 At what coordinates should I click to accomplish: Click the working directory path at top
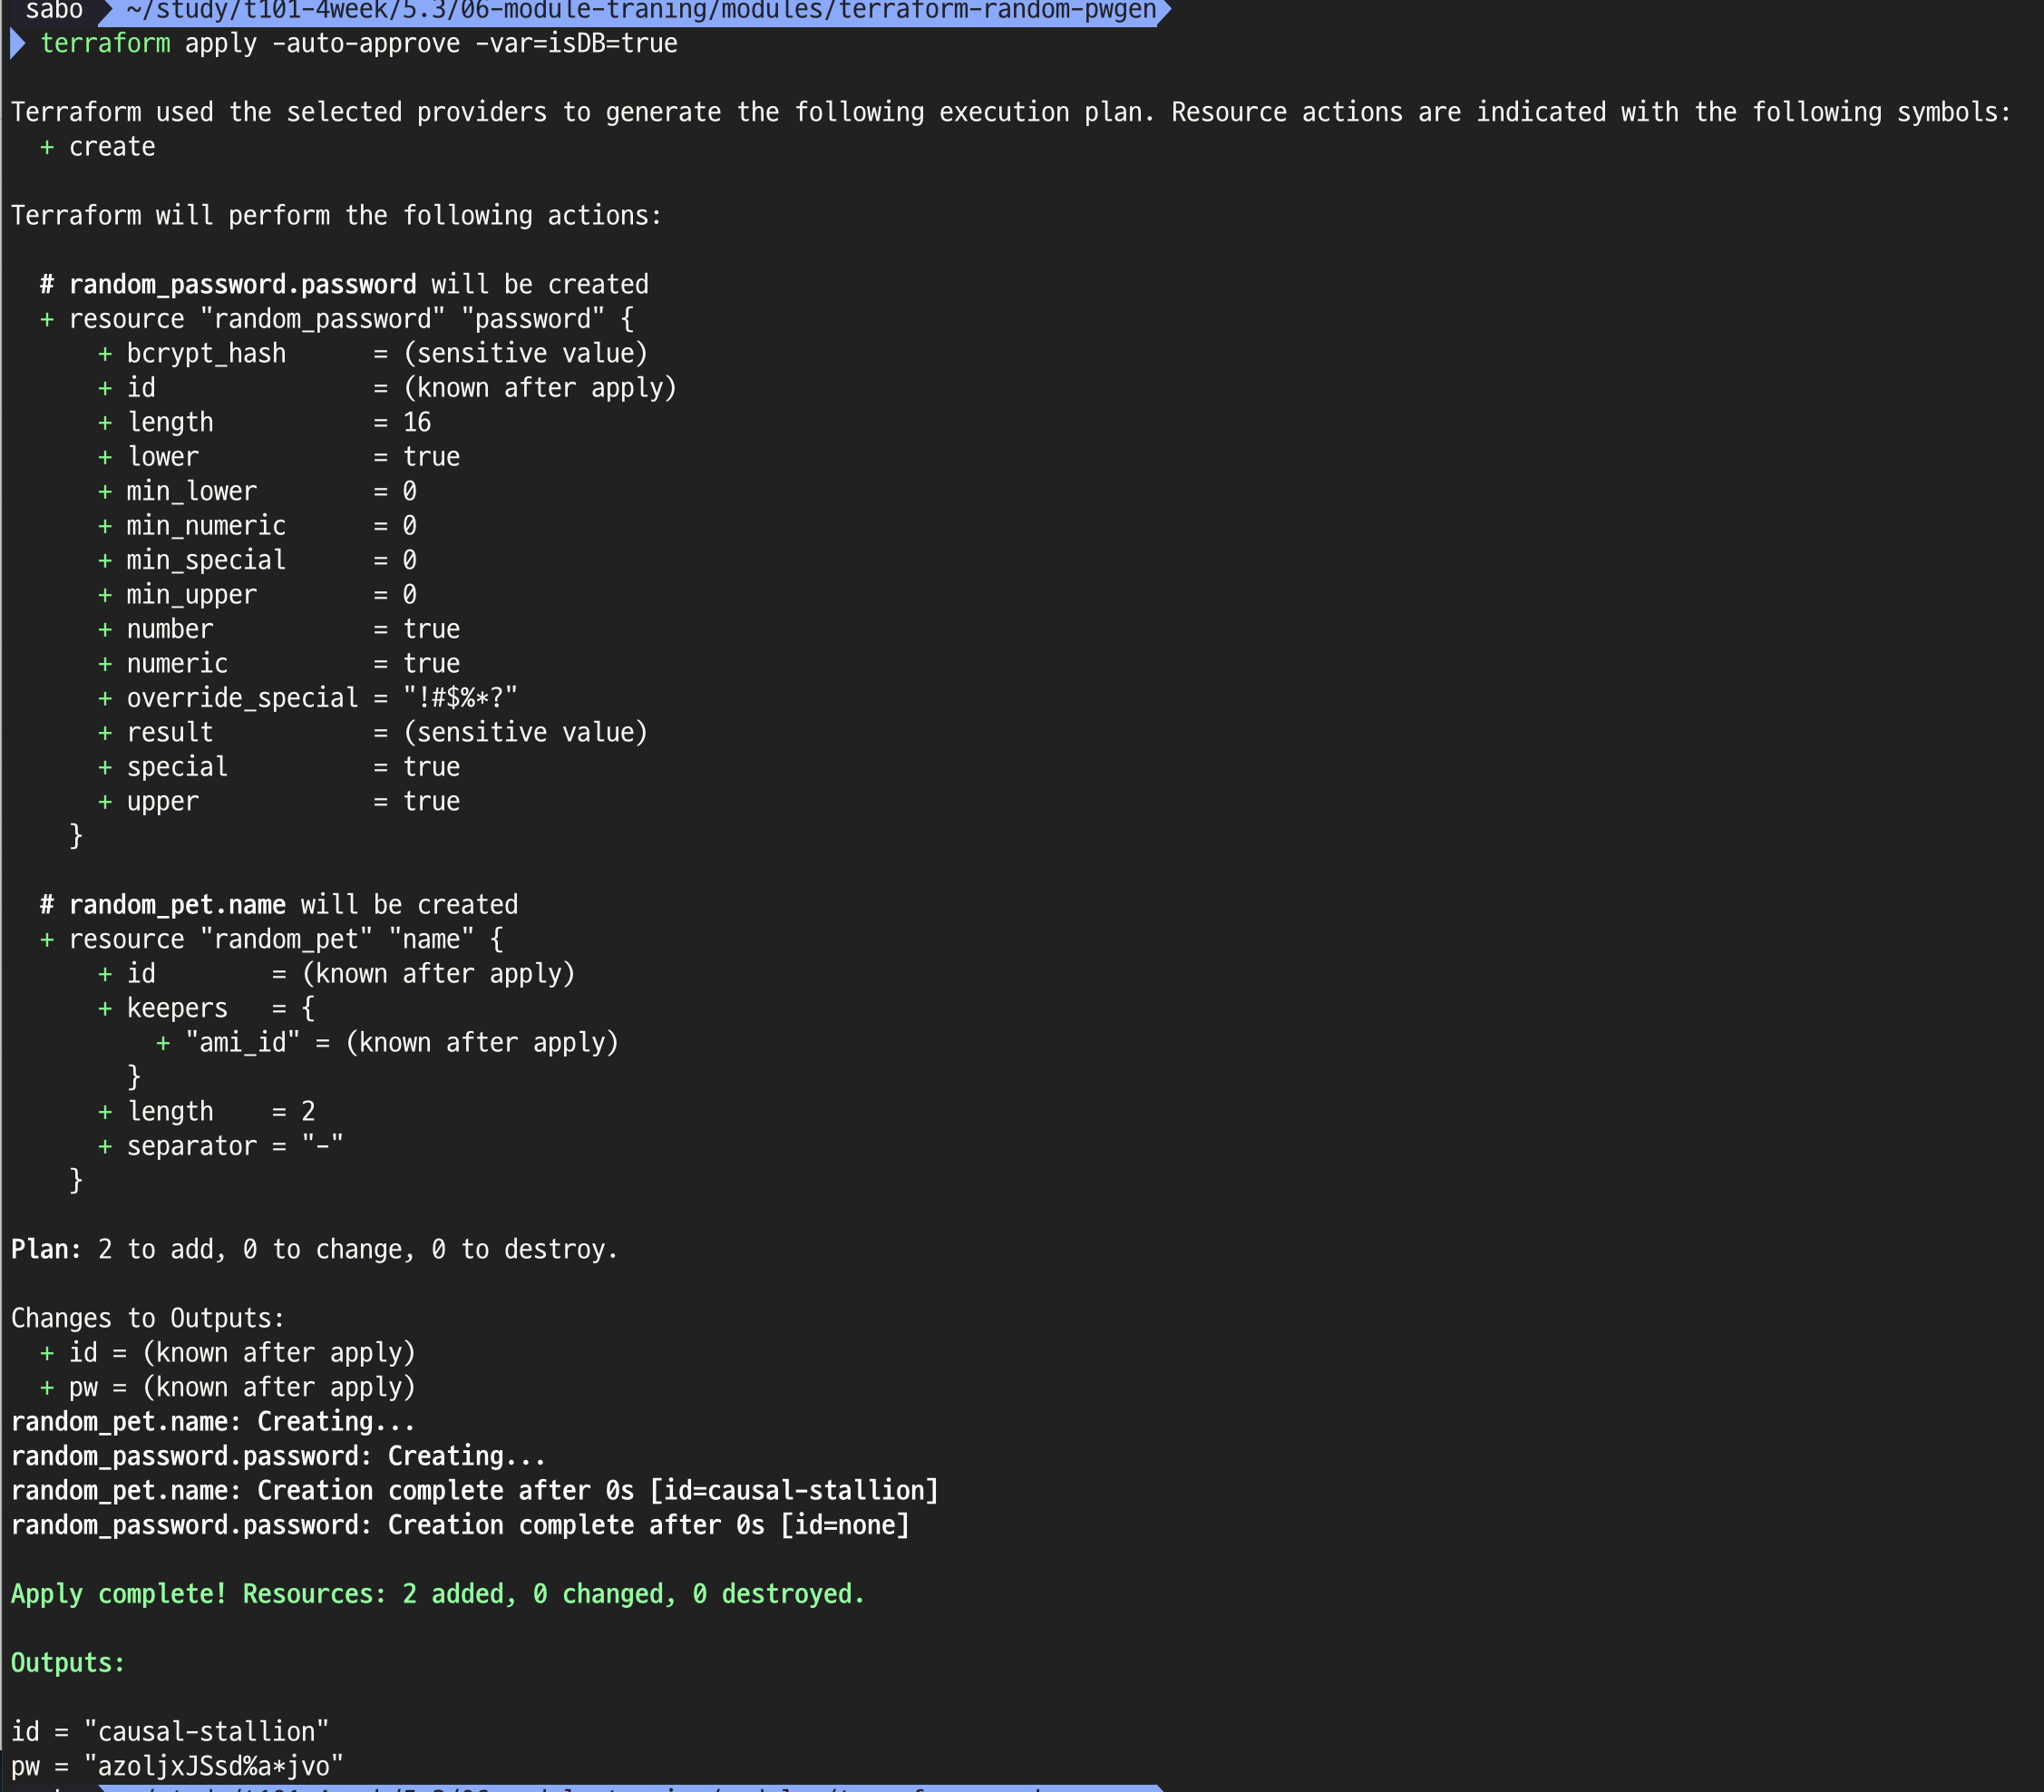(640, 11)
